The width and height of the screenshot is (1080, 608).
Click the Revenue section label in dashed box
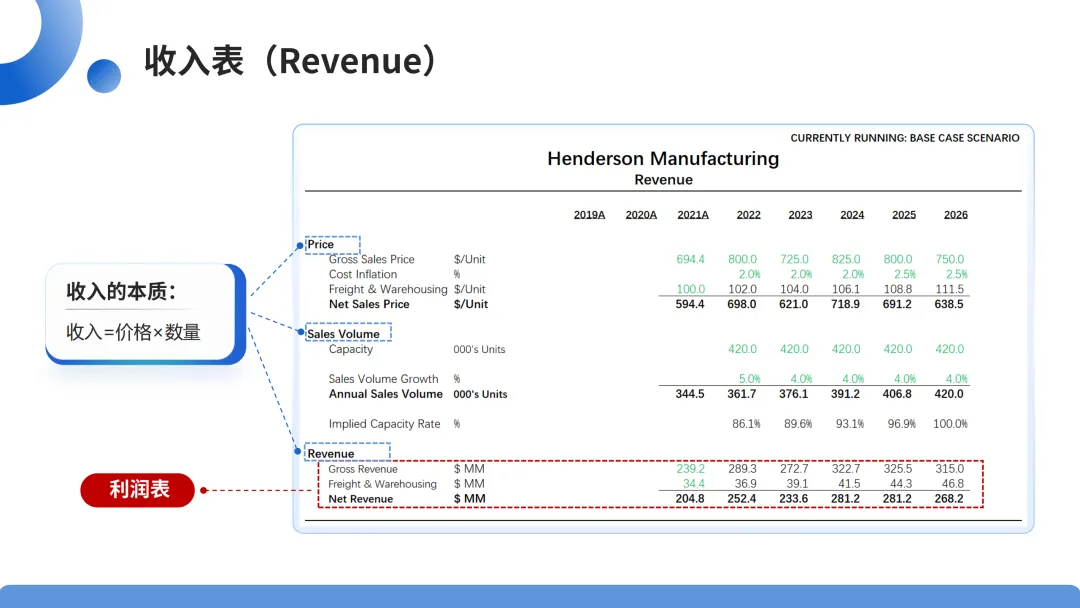pyautogui.click(x=331, y=454)
